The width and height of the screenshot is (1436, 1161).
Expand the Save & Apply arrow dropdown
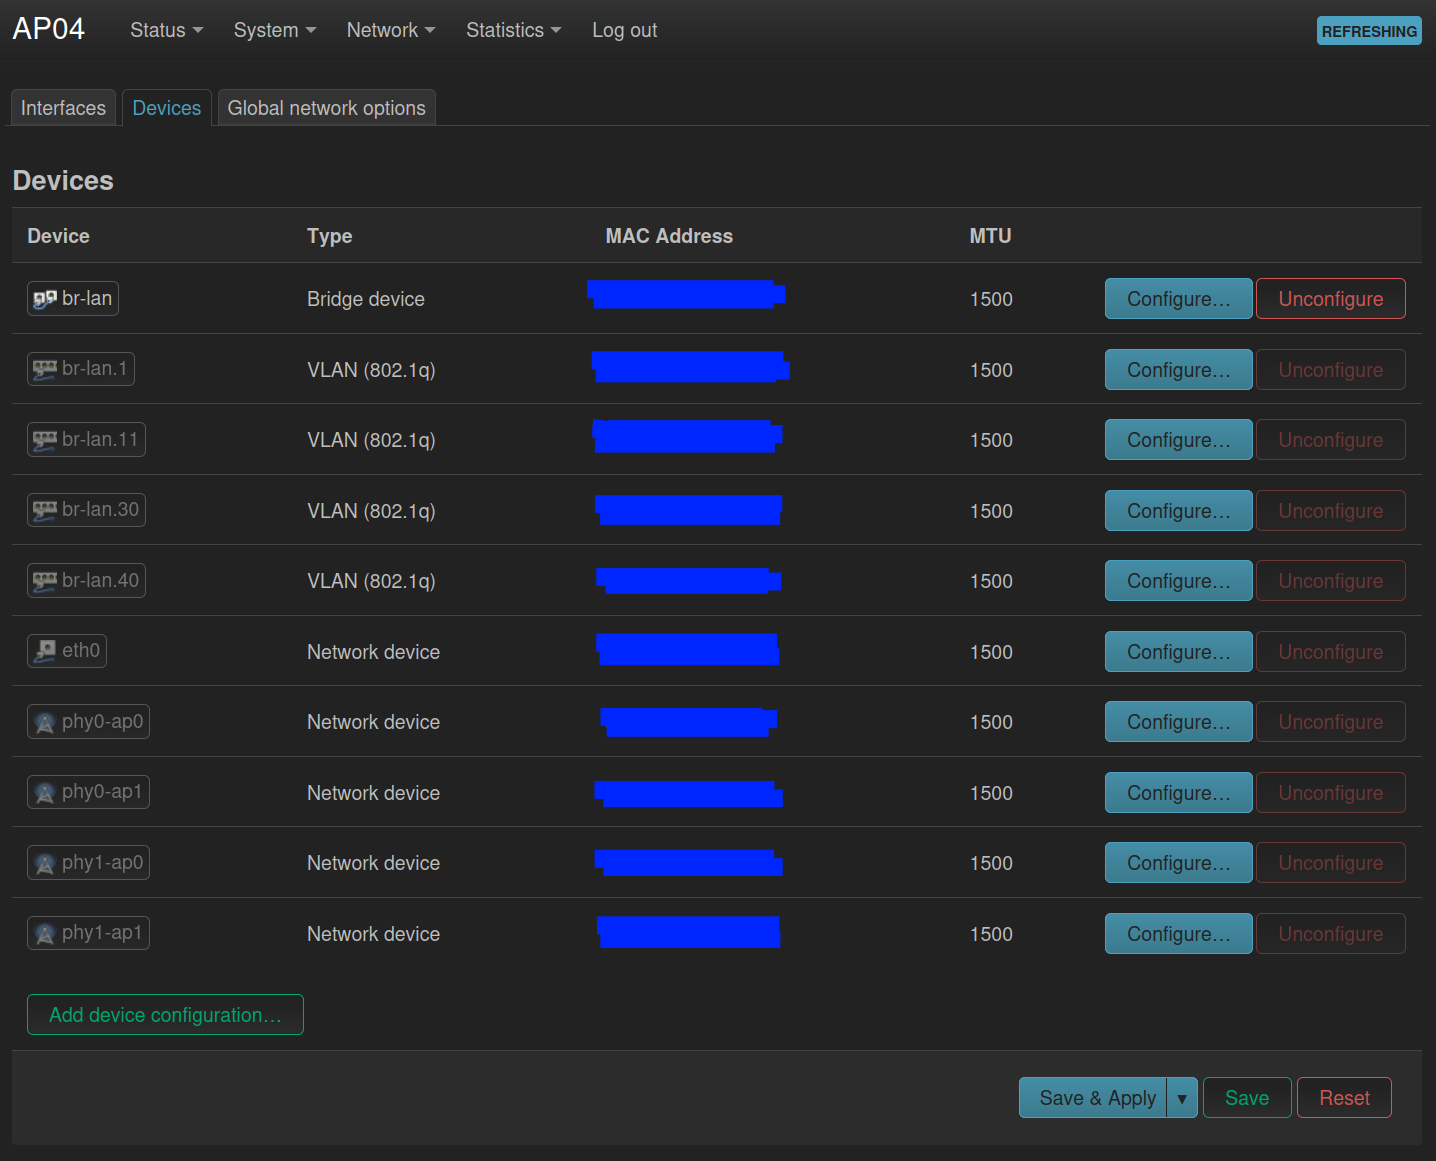click(1182, 1098)
